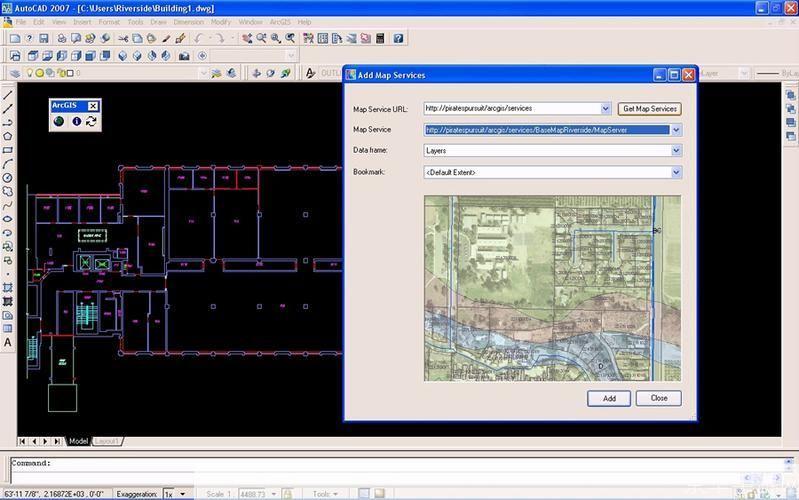Screen dimensions: 799x500
Task: Click the Match Properties paintbrush icon
Action: (180, 38)
